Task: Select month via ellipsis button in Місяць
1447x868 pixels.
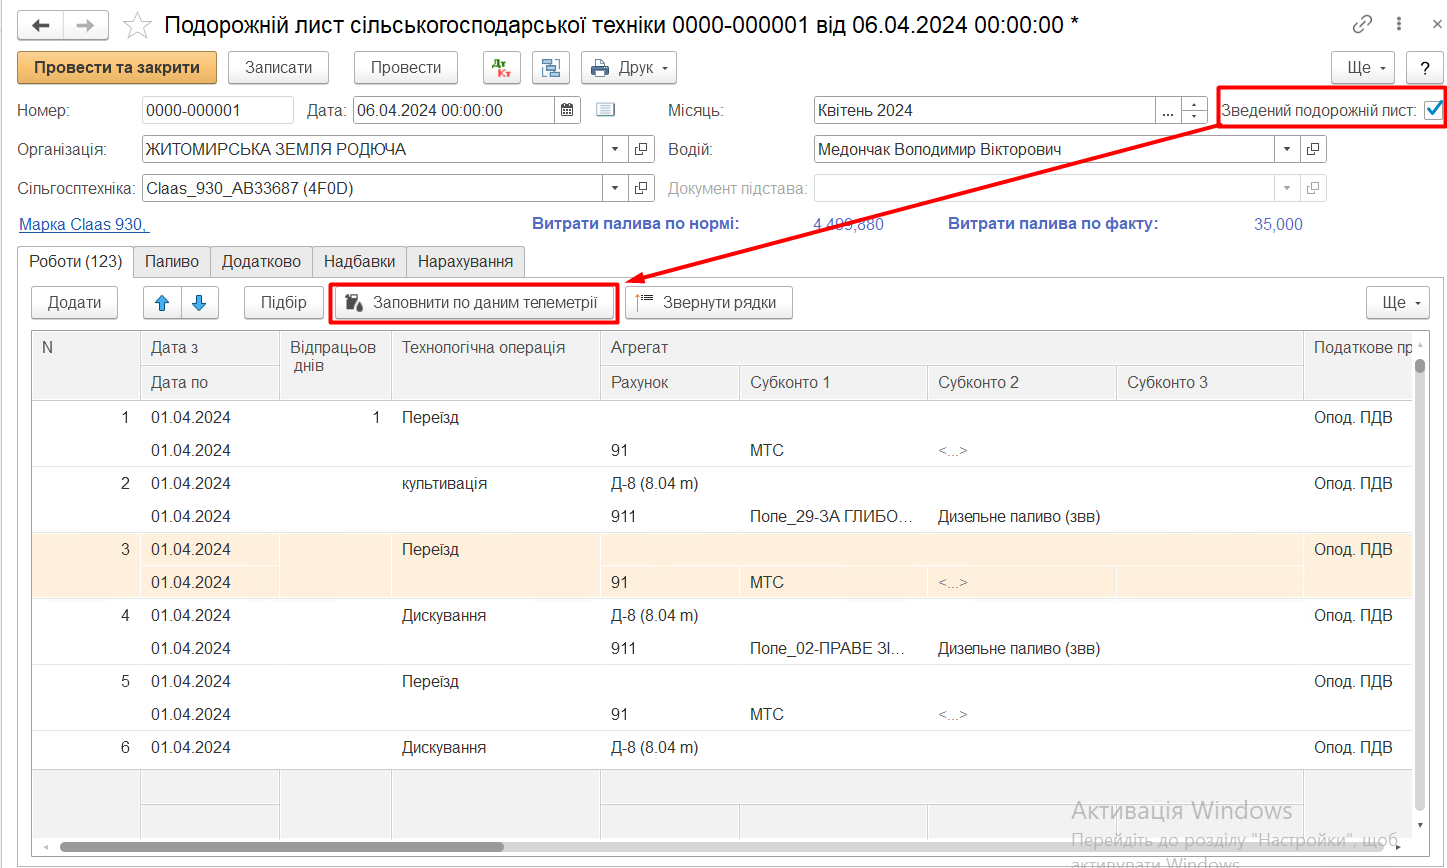Action: click(1168, 110)
